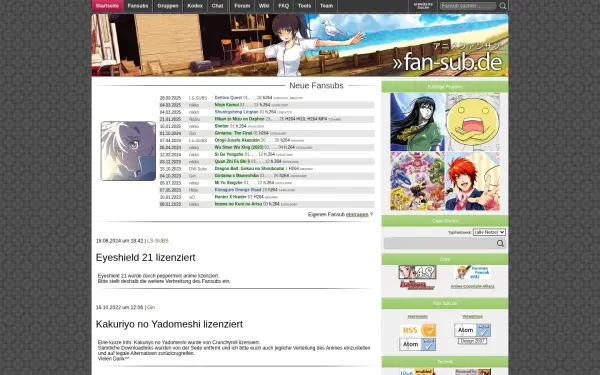Image resolution: width=600 pixels, height=375 pixels.
Task: Click the Impressum link
Action: [x=417, y=316]
